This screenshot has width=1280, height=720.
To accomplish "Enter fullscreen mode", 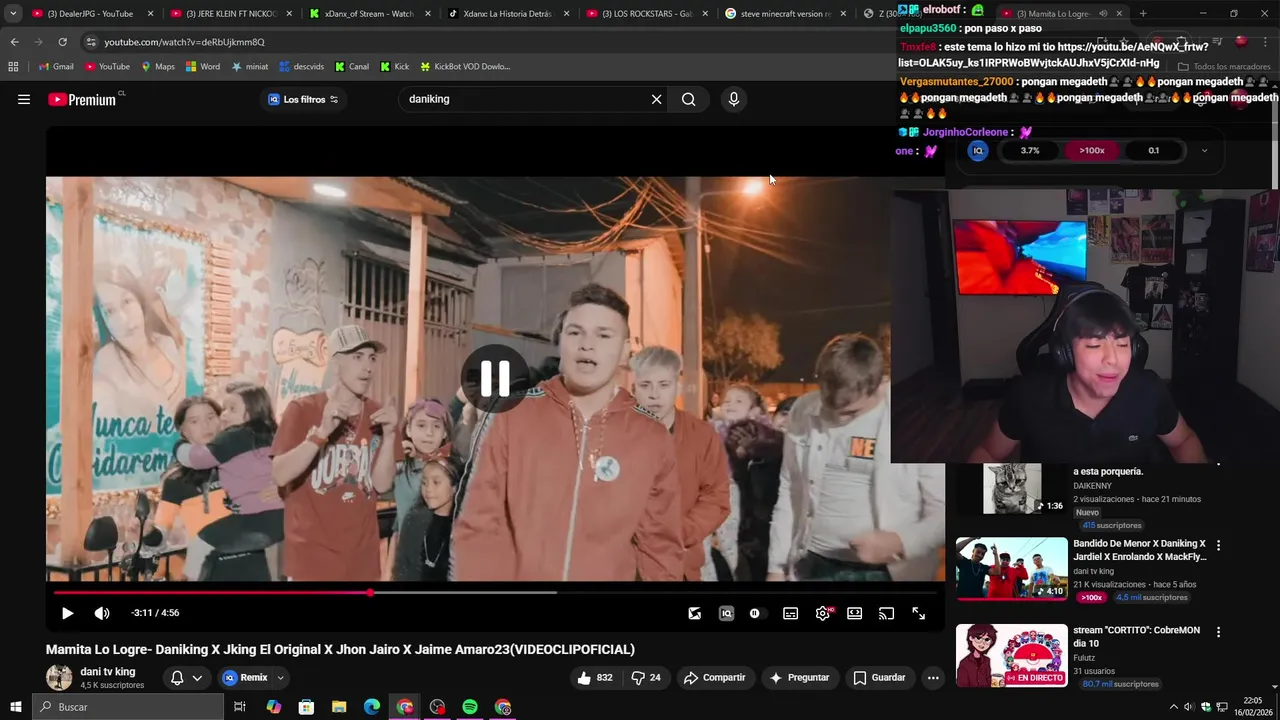I will [x=918, y=613].
